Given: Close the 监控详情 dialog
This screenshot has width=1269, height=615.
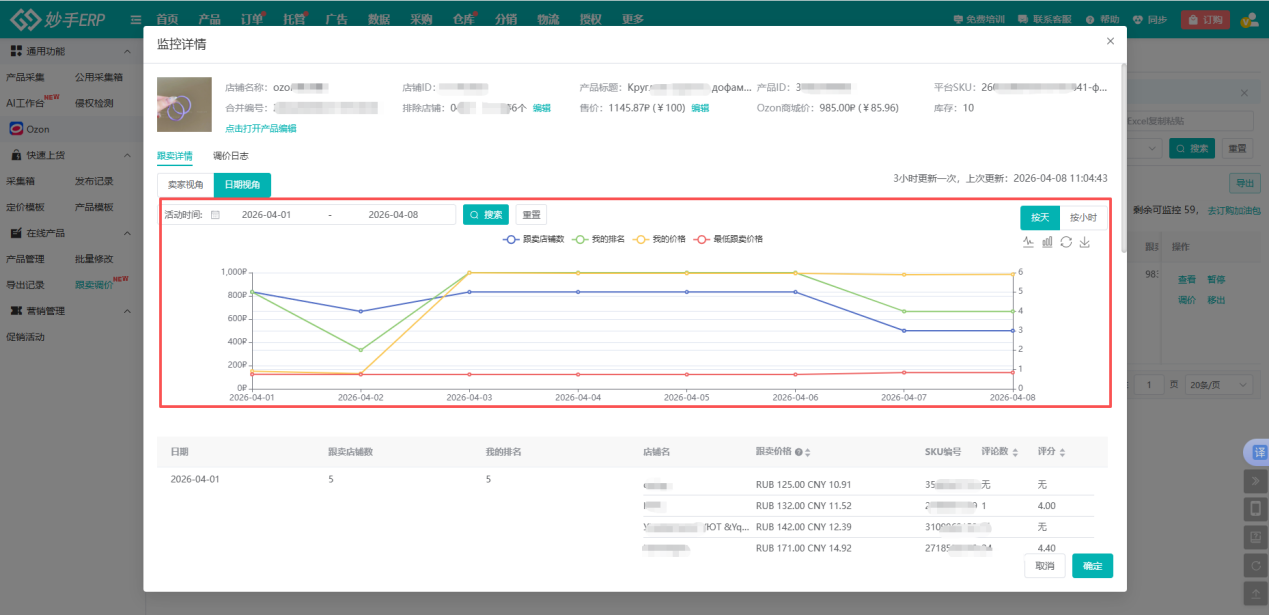Looking at the screenshot, I should pyautogui.click(x=1110, y=42).
